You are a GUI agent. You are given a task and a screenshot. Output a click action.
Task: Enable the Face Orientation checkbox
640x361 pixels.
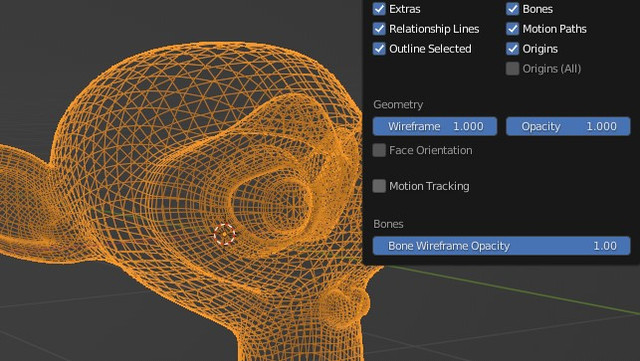[x=379, y=150]
